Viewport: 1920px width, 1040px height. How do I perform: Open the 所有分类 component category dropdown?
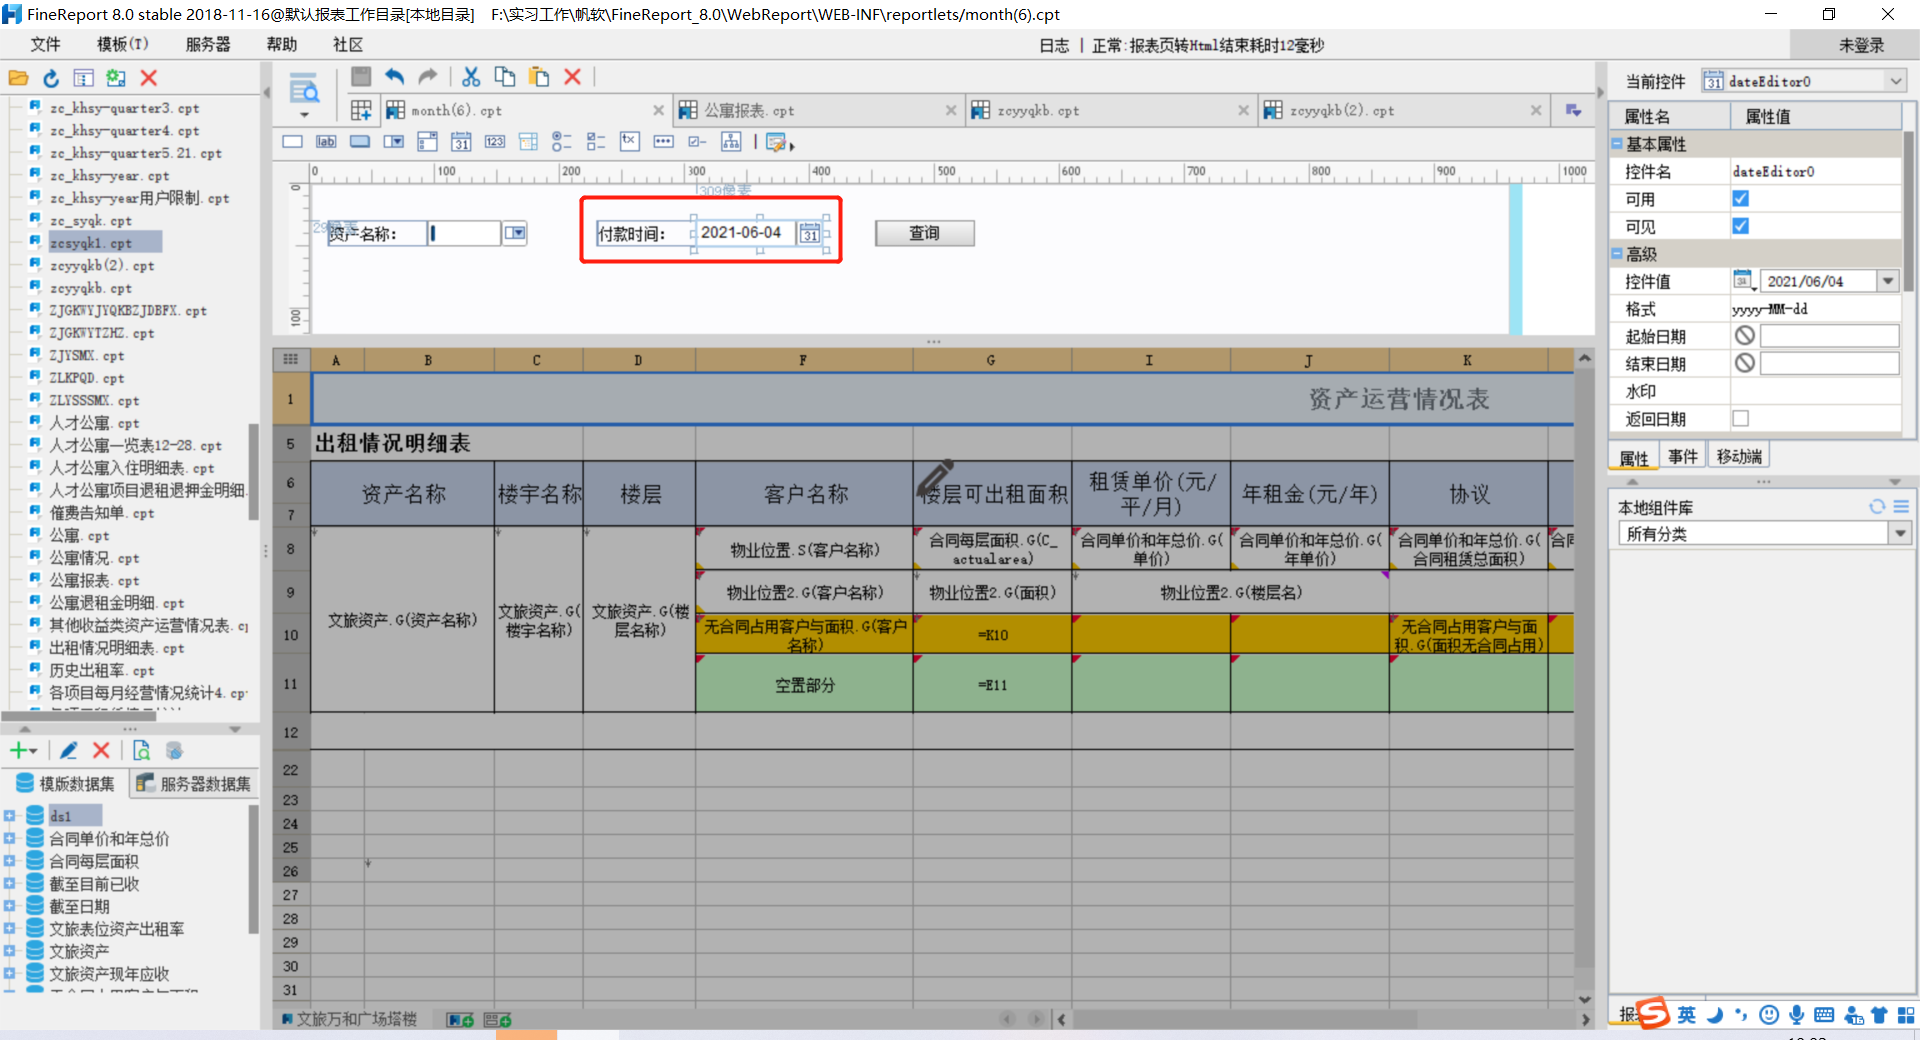[x=1900, y=534]
